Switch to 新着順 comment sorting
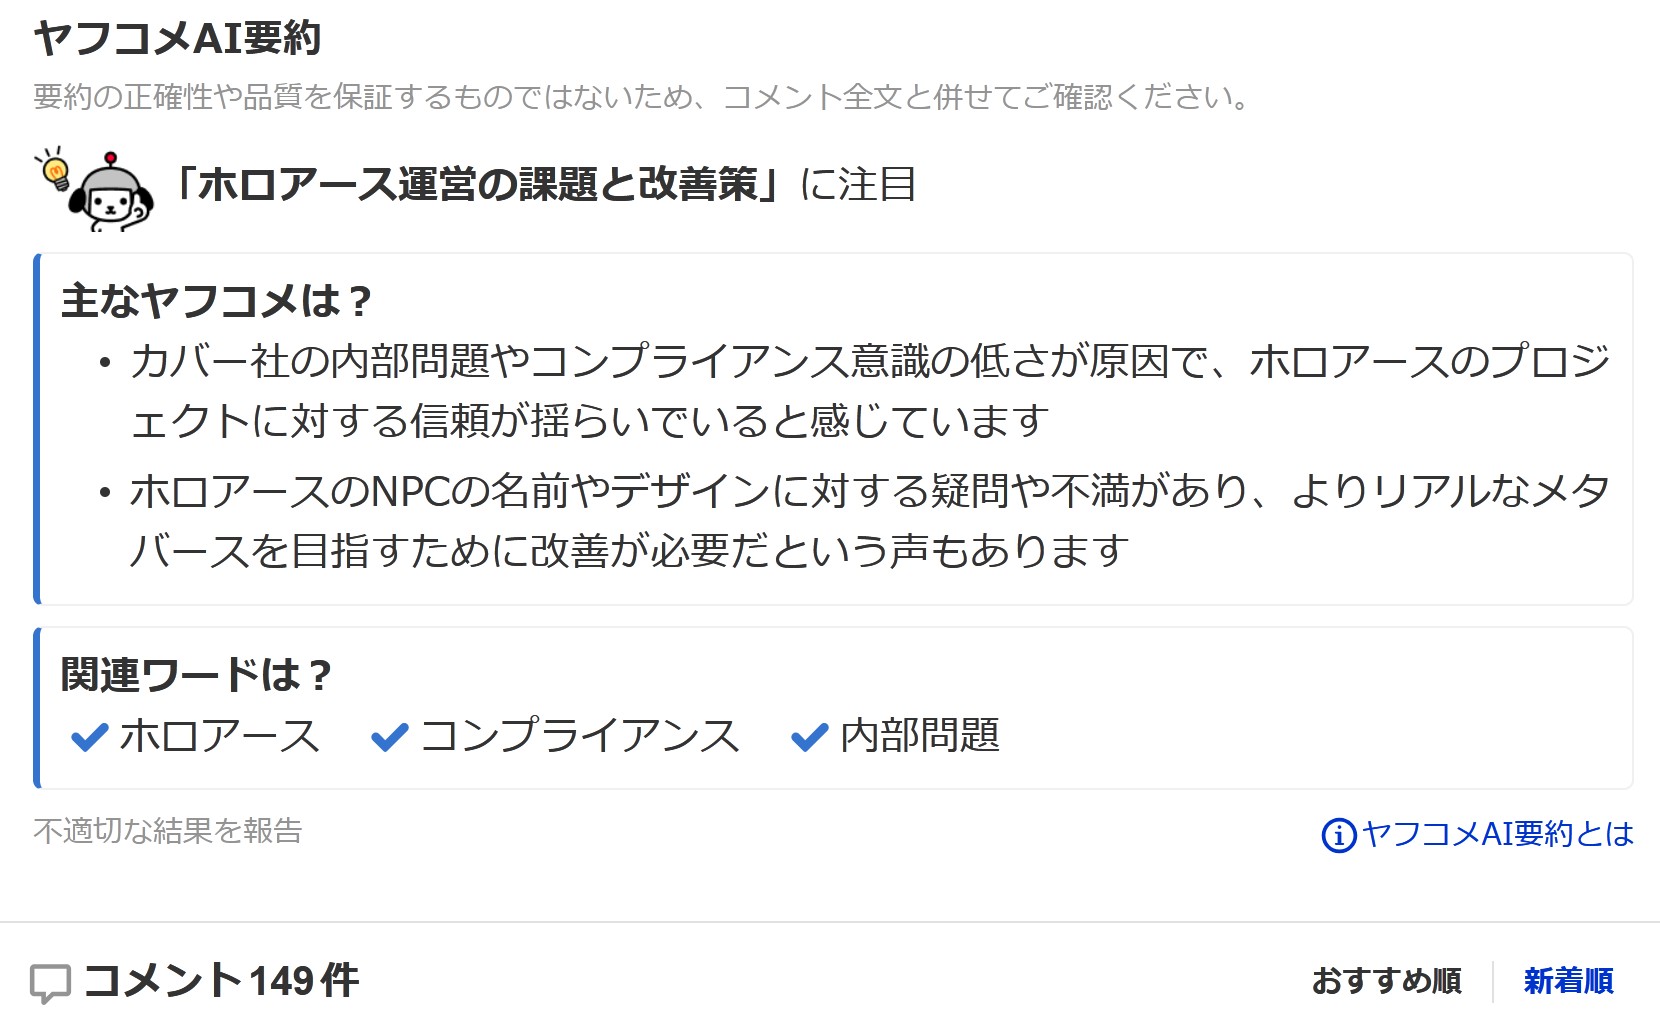The image size is (1660, 1030). (x=1568, y=981)
